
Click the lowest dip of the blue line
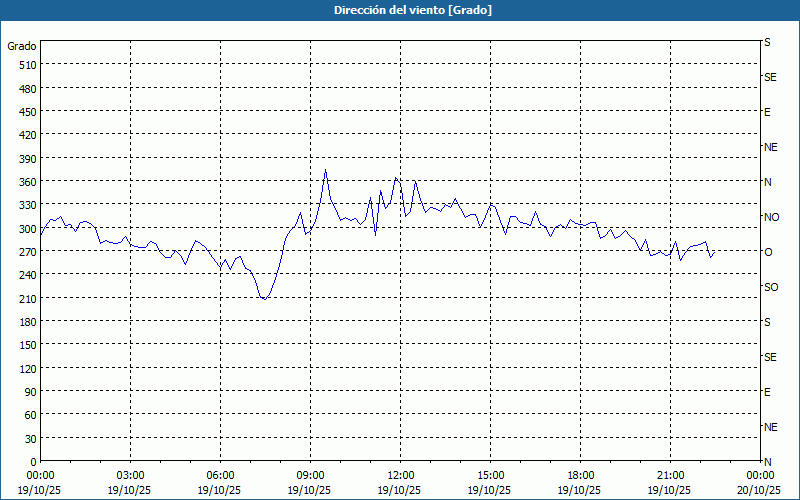point(264,299)
